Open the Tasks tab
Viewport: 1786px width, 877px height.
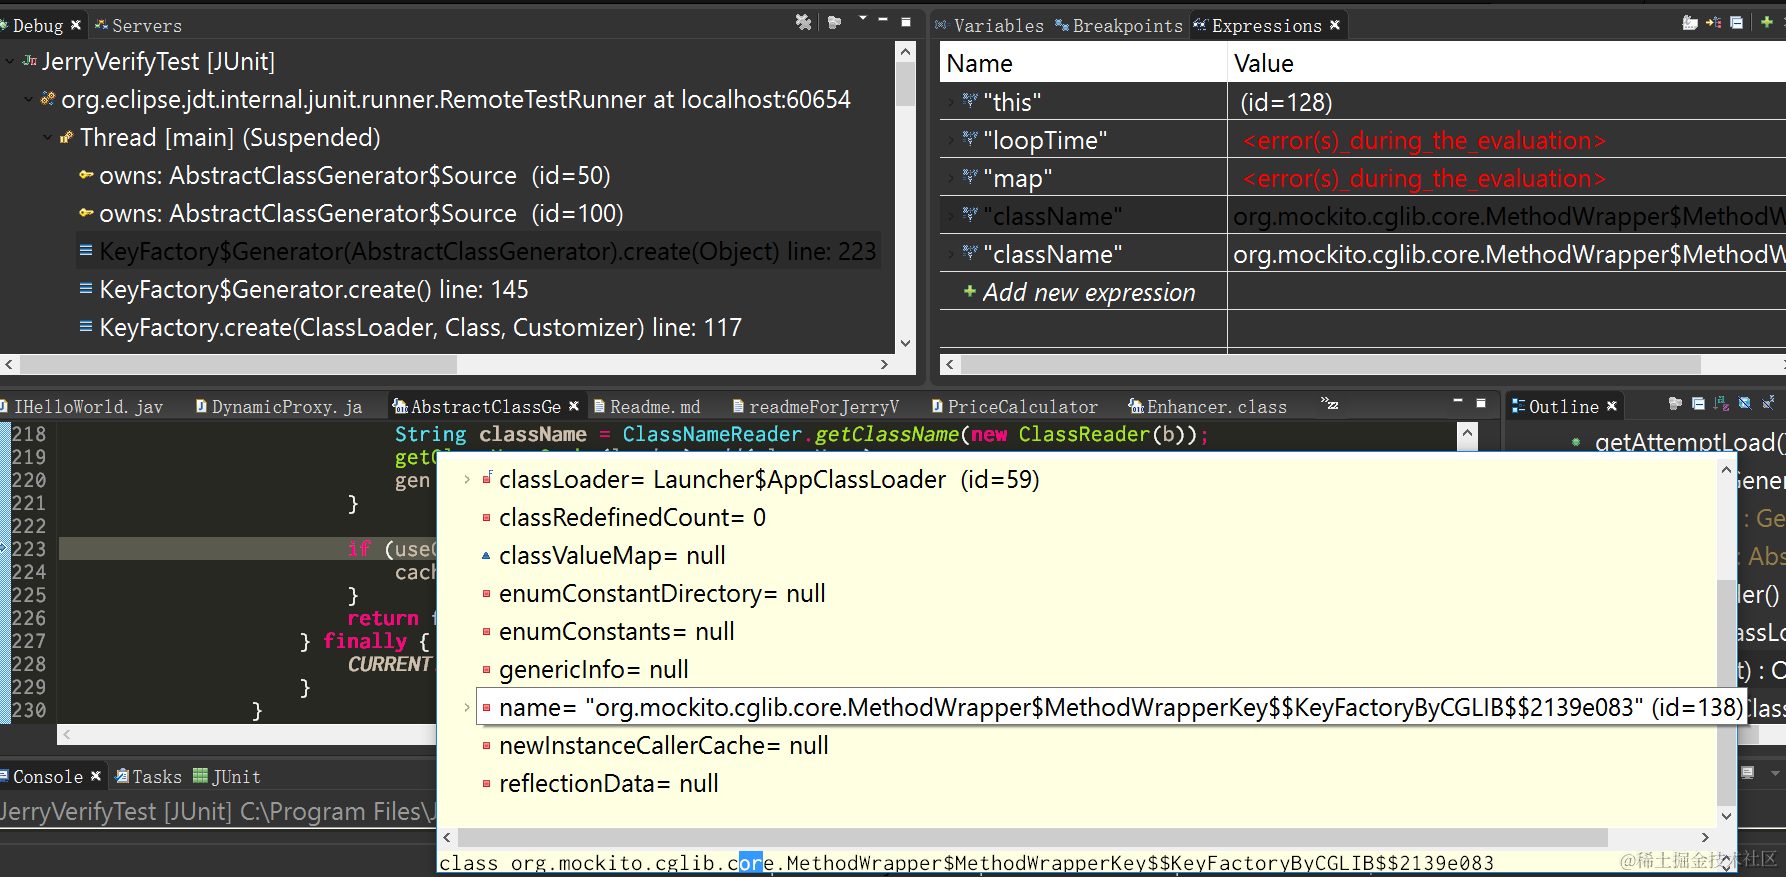pyautogui.click(x=149, y=777)
